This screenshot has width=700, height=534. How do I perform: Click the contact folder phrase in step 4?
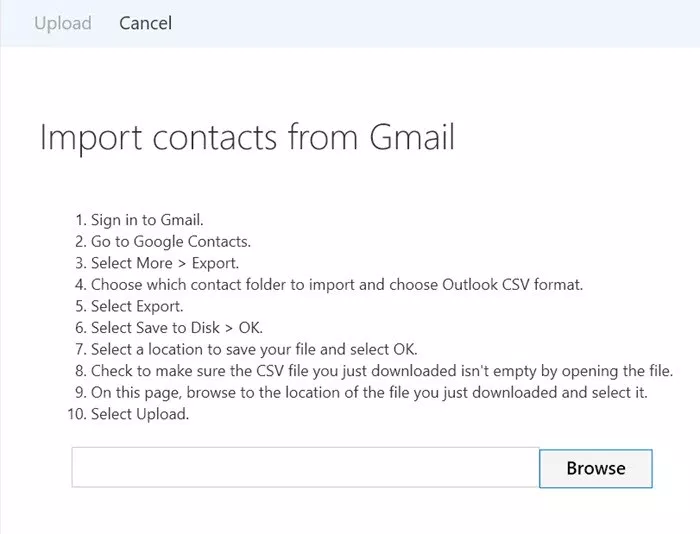(238, 284)
